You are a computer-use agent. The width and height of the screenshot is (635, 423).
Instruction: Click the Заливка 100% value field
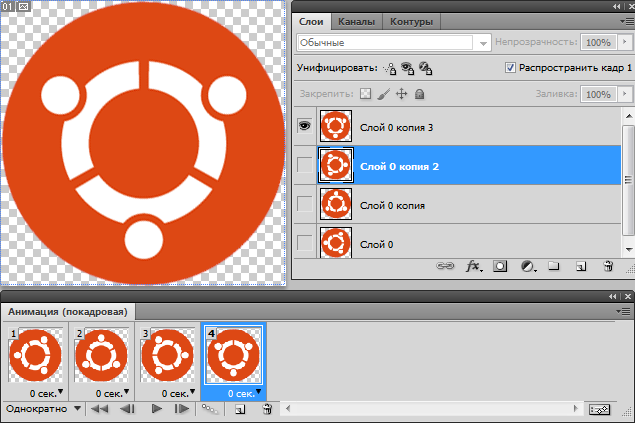[x=599, y=94]
